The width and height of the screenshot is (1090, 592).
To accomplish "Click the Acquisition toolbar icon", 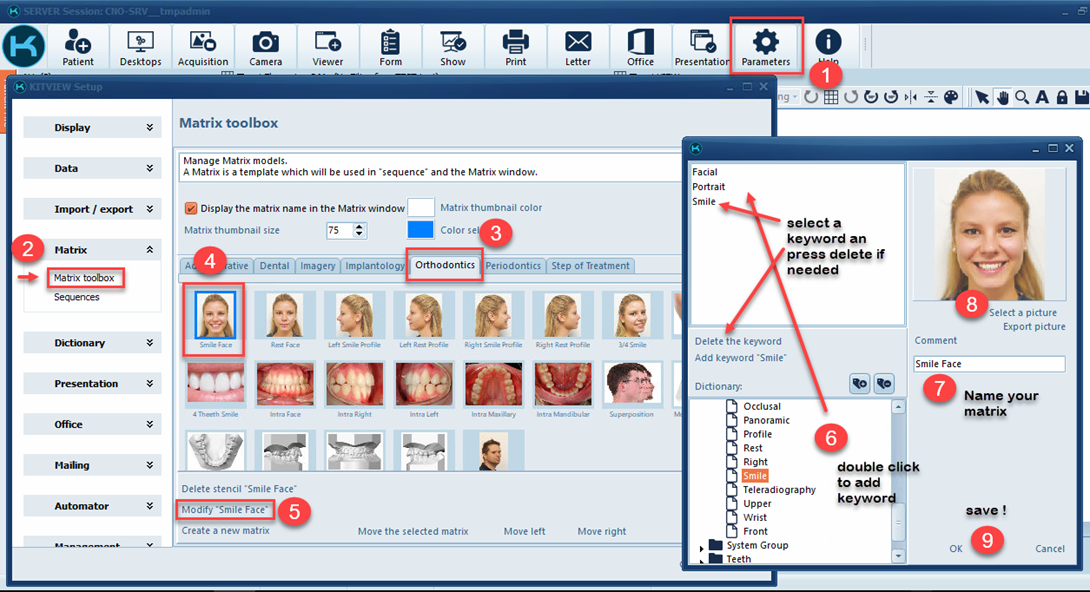I will tap(203, 47).
